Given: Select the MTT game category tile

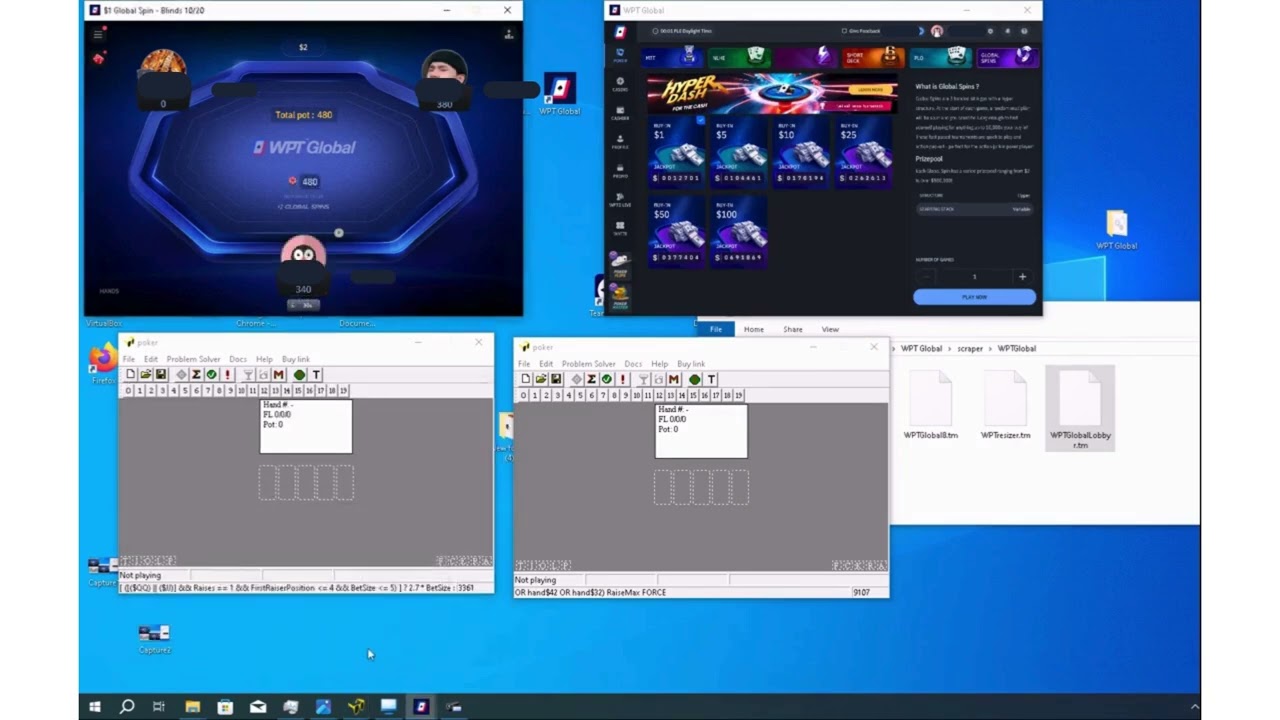Looking at the screenshot, I should 673,56.
